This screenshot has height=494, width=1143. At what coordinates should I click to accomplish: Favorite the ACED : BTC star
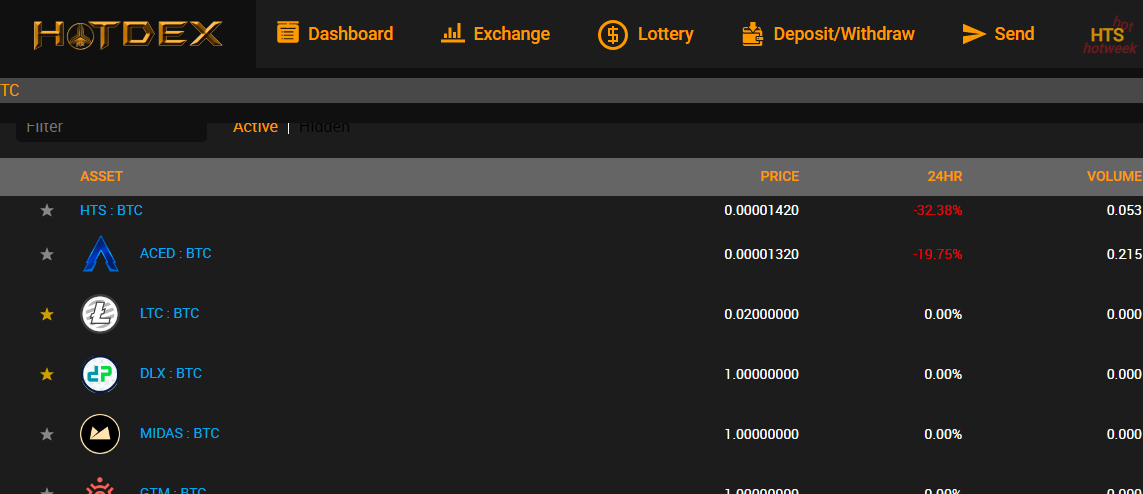tap(47, 254)
